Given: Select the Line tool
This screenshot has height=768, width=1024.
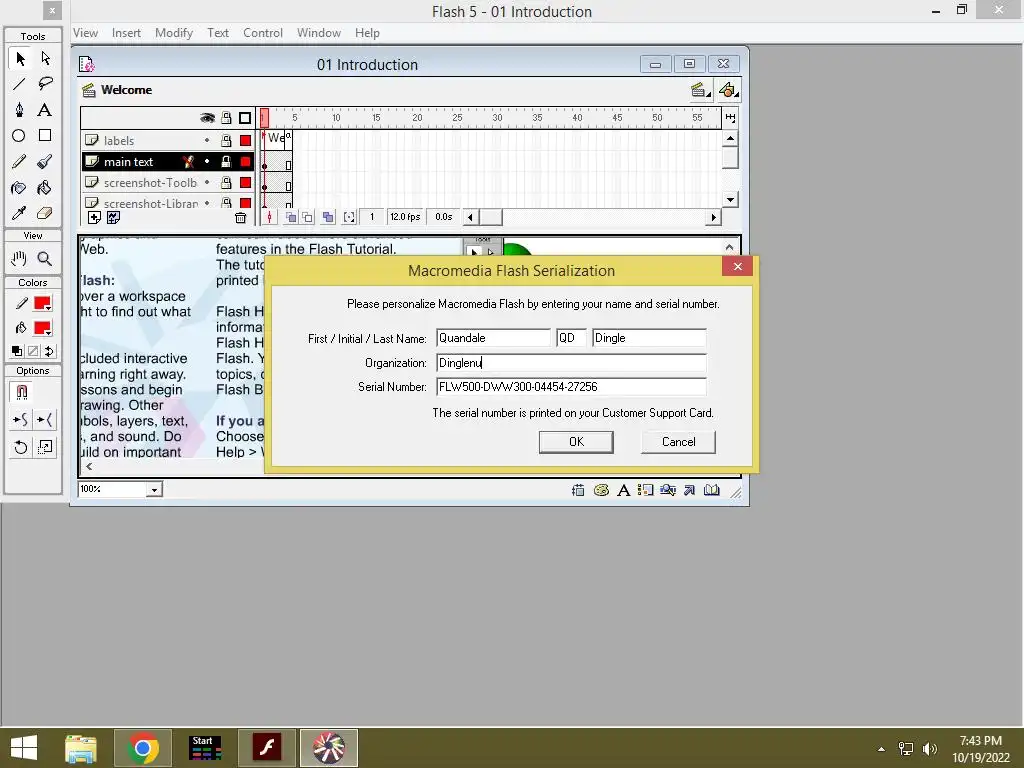Looking at the screenshot, I should click(x=20, y=84).
